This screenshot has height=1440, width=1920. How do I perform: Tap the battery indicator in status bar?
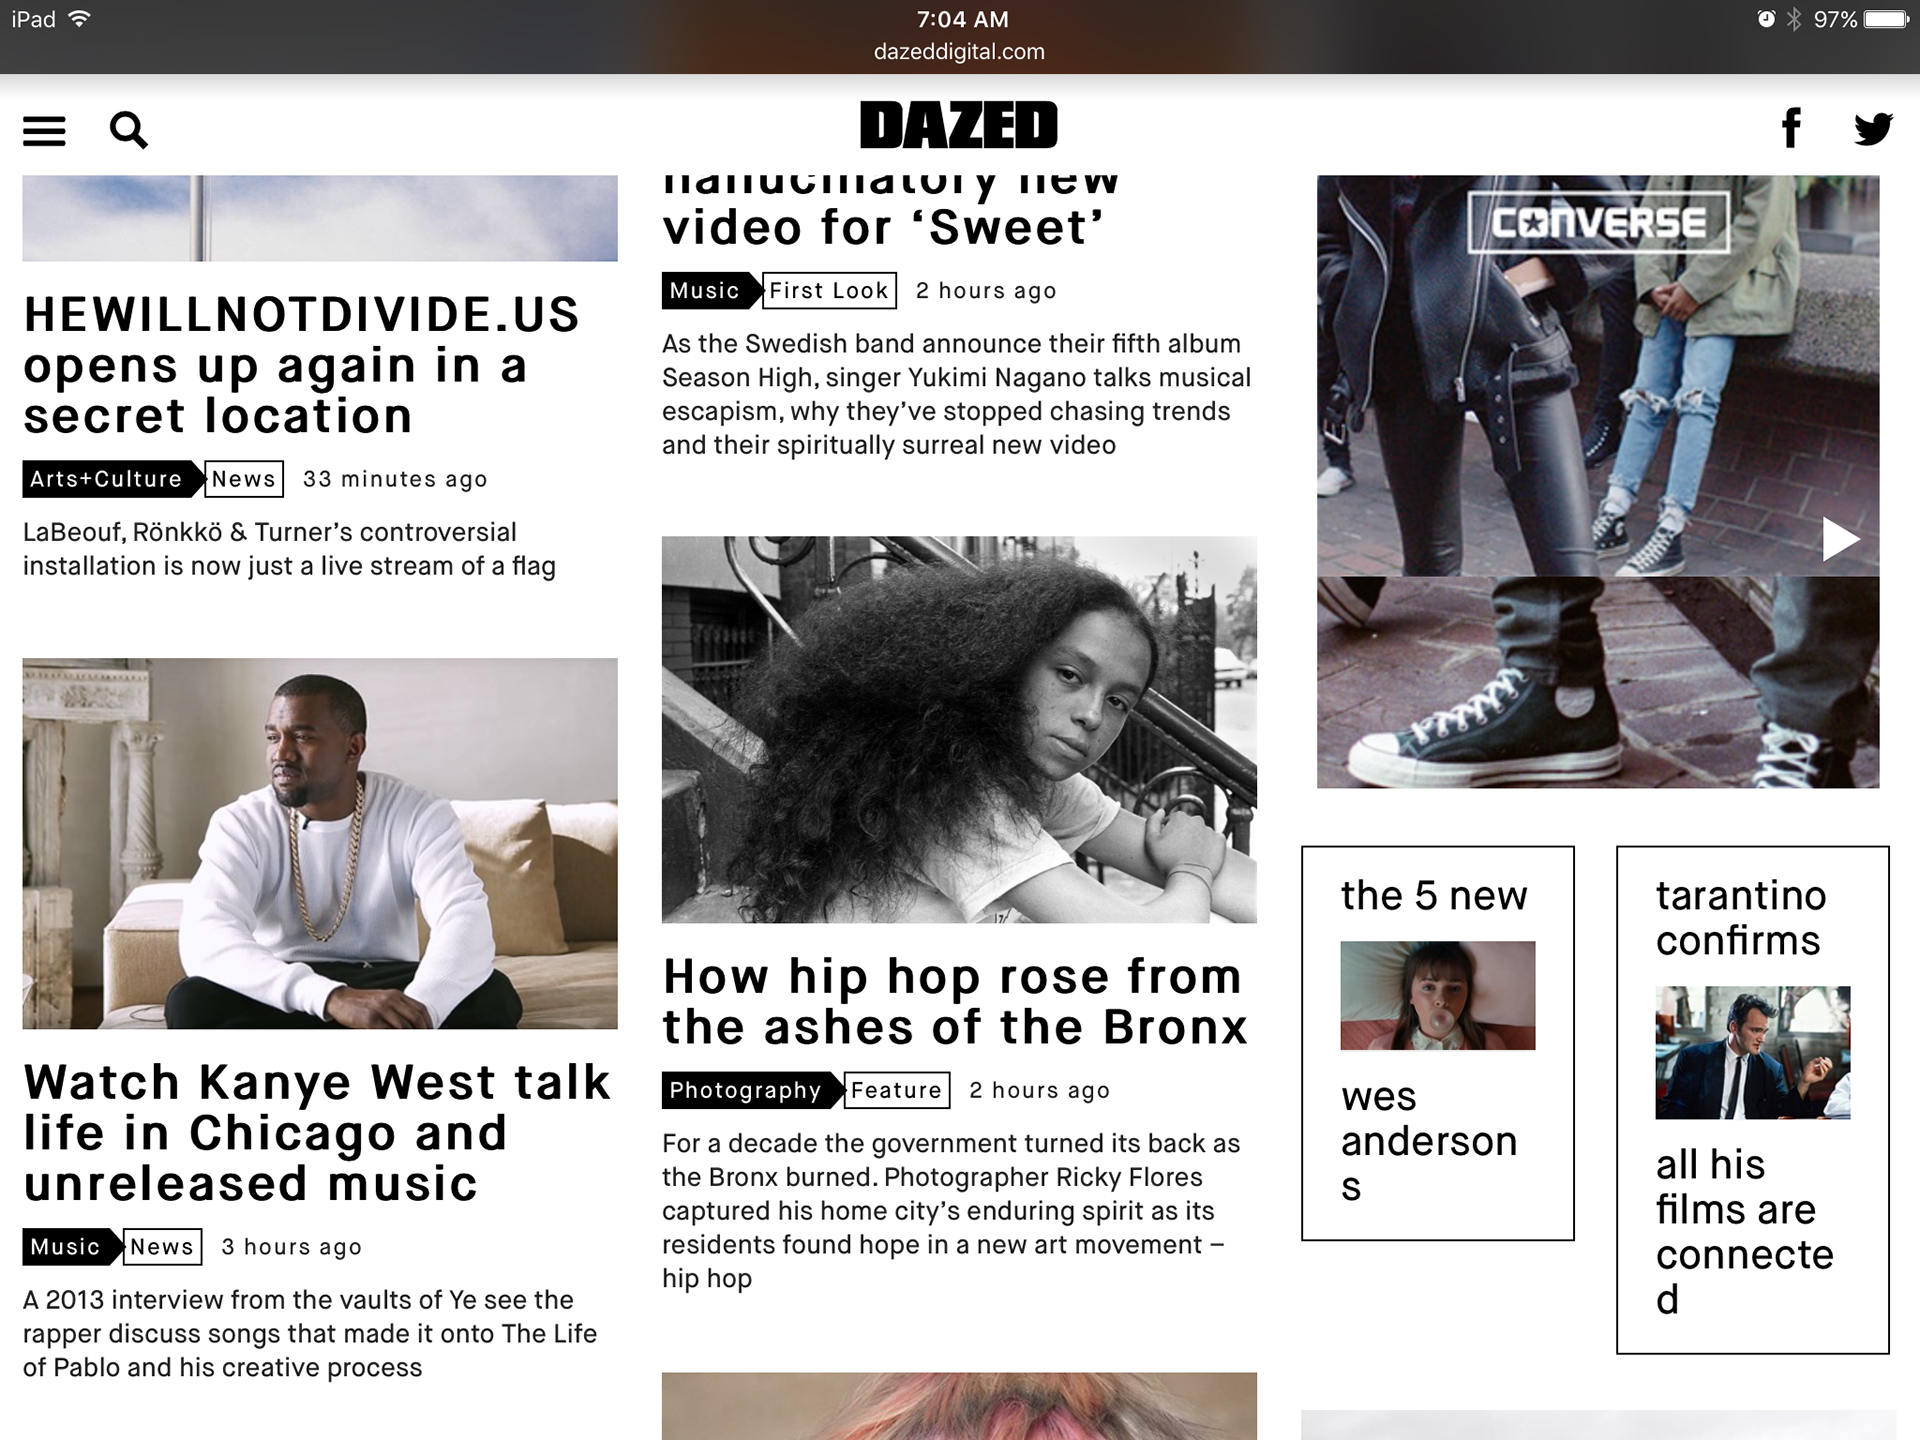[x=1886, y=19]
